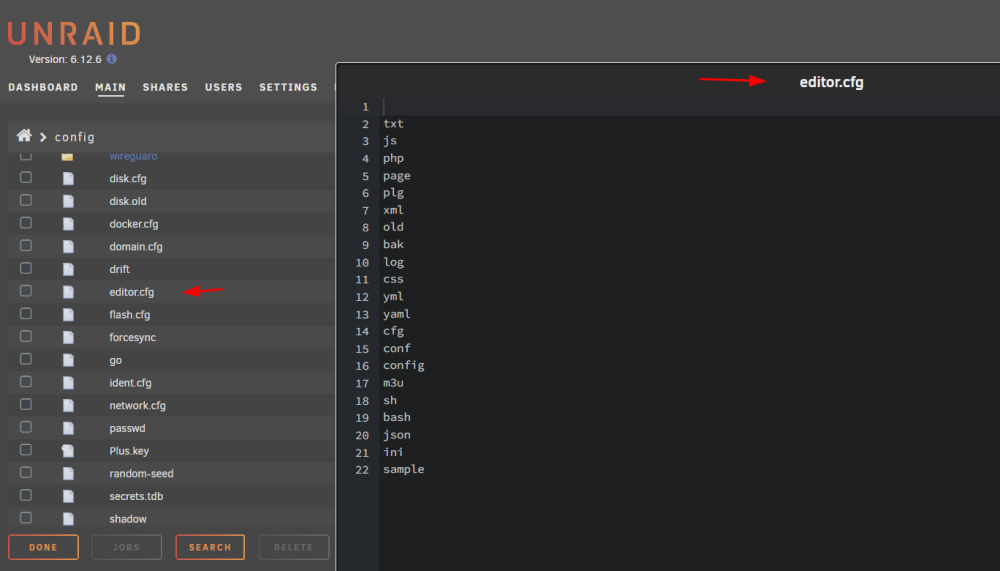Click the file icon for ident.cfg

[x=68, y=383]
